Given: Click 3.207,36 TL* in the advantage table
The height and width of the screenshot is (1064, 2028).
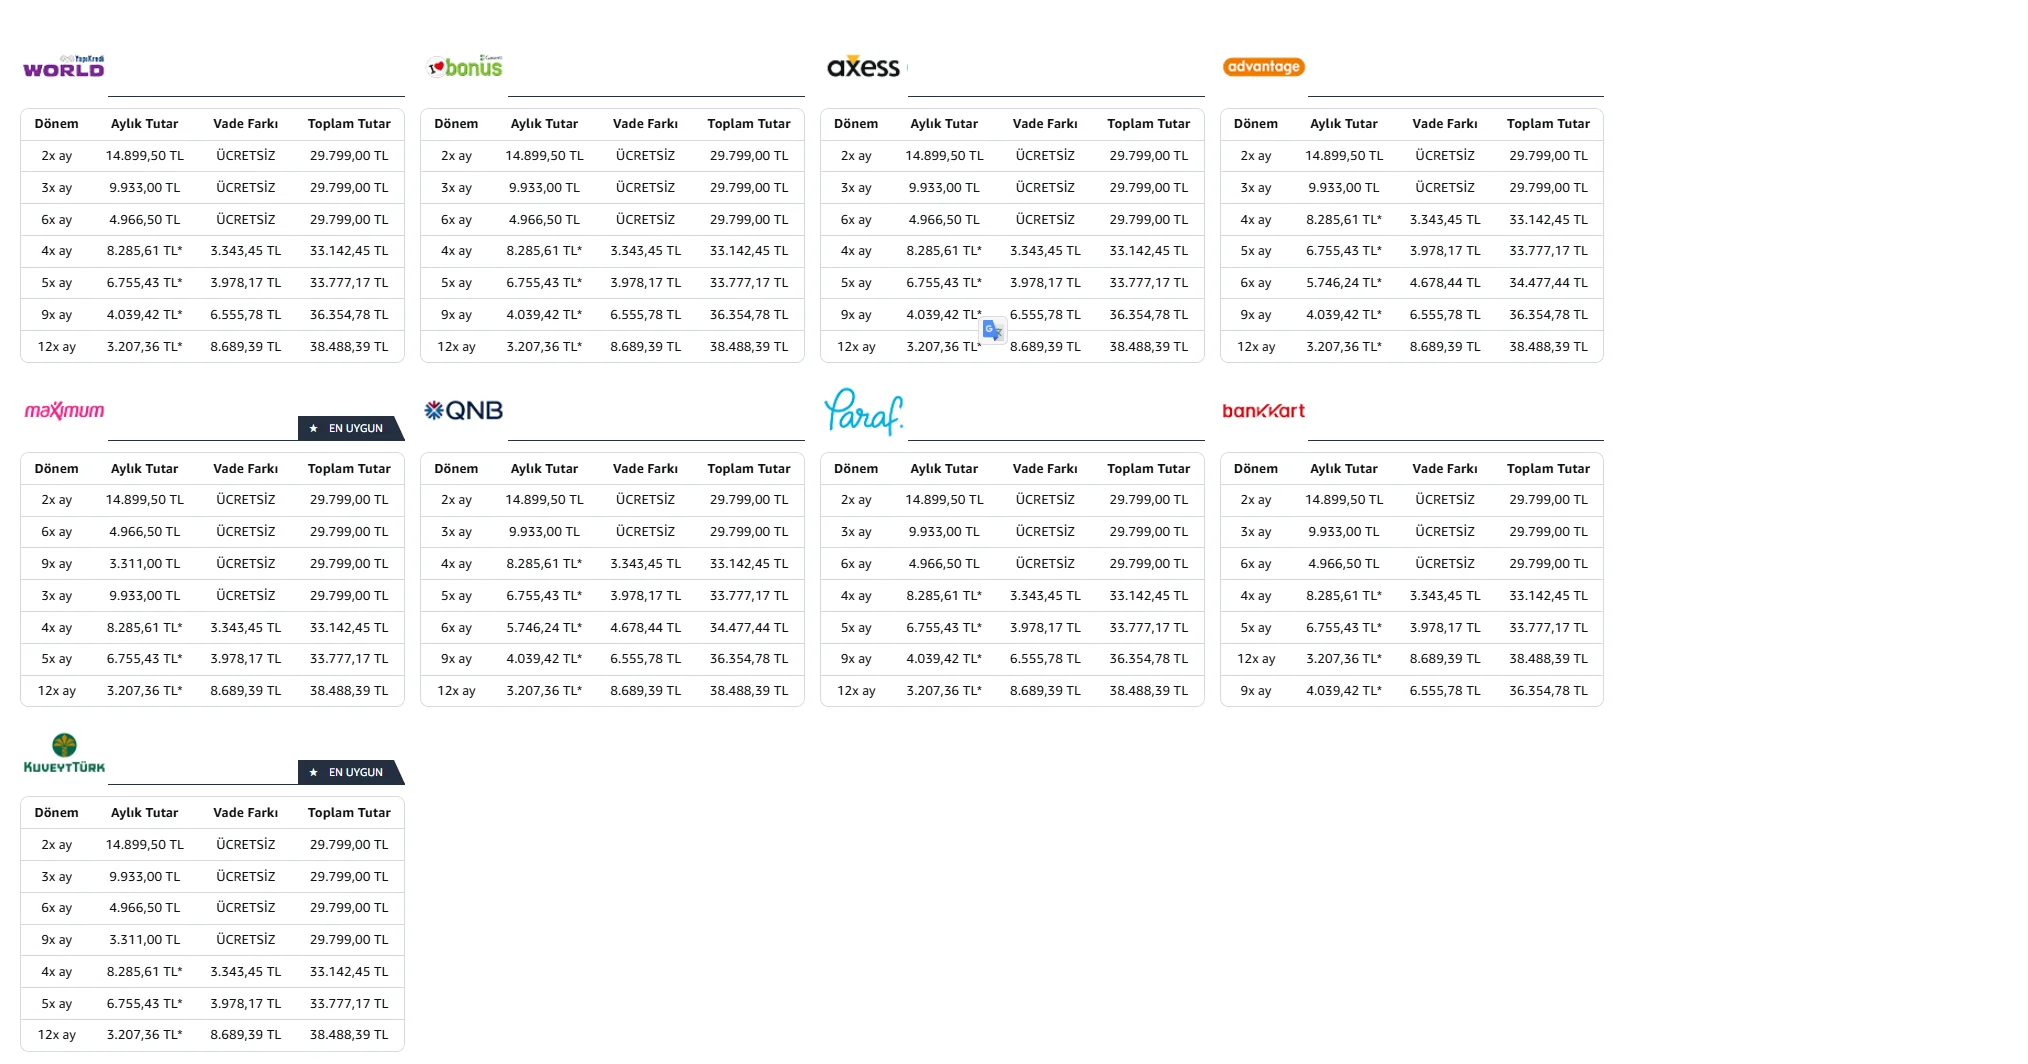Looking at the screenshot, I should coord(1344,347).
